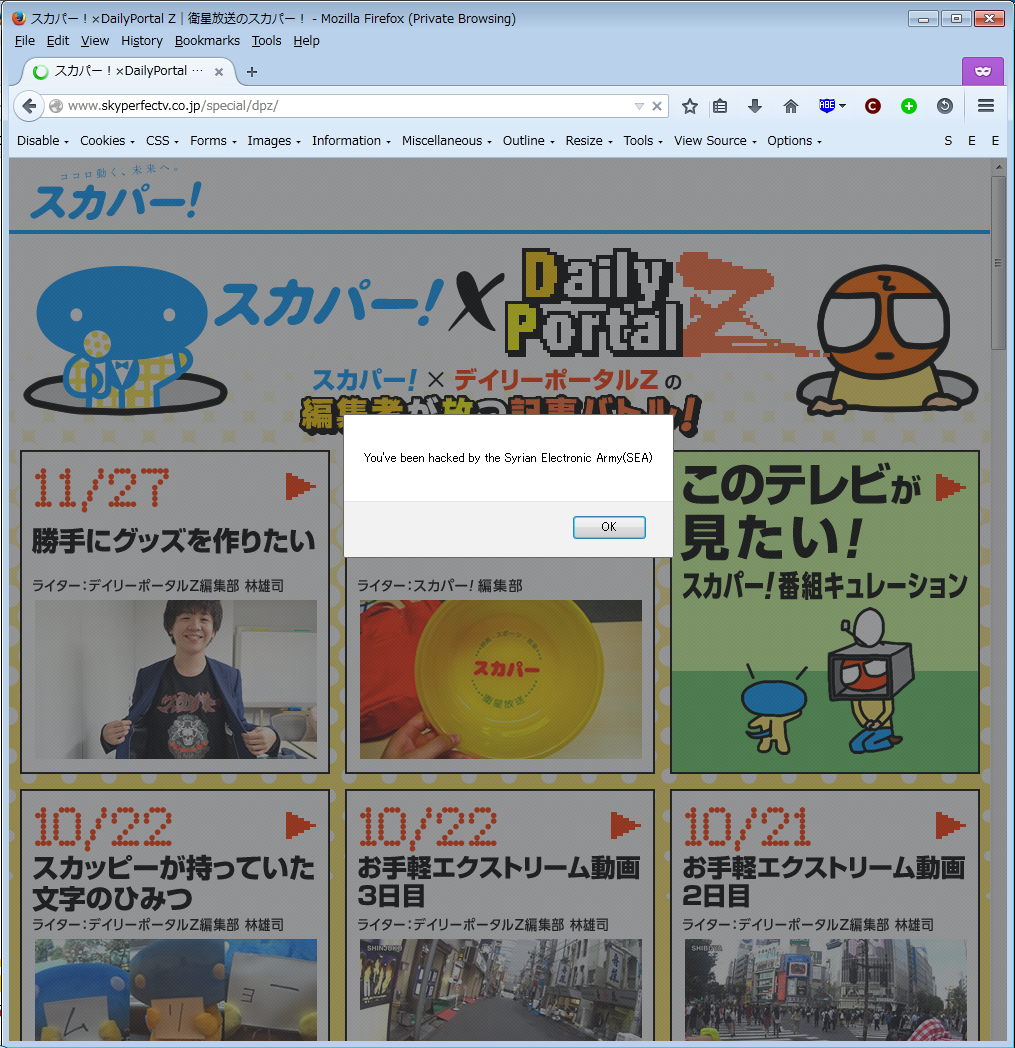Open the お手軽エクストリーム動画 3日目 article
1015x1048 pixels.
(498, 881)
